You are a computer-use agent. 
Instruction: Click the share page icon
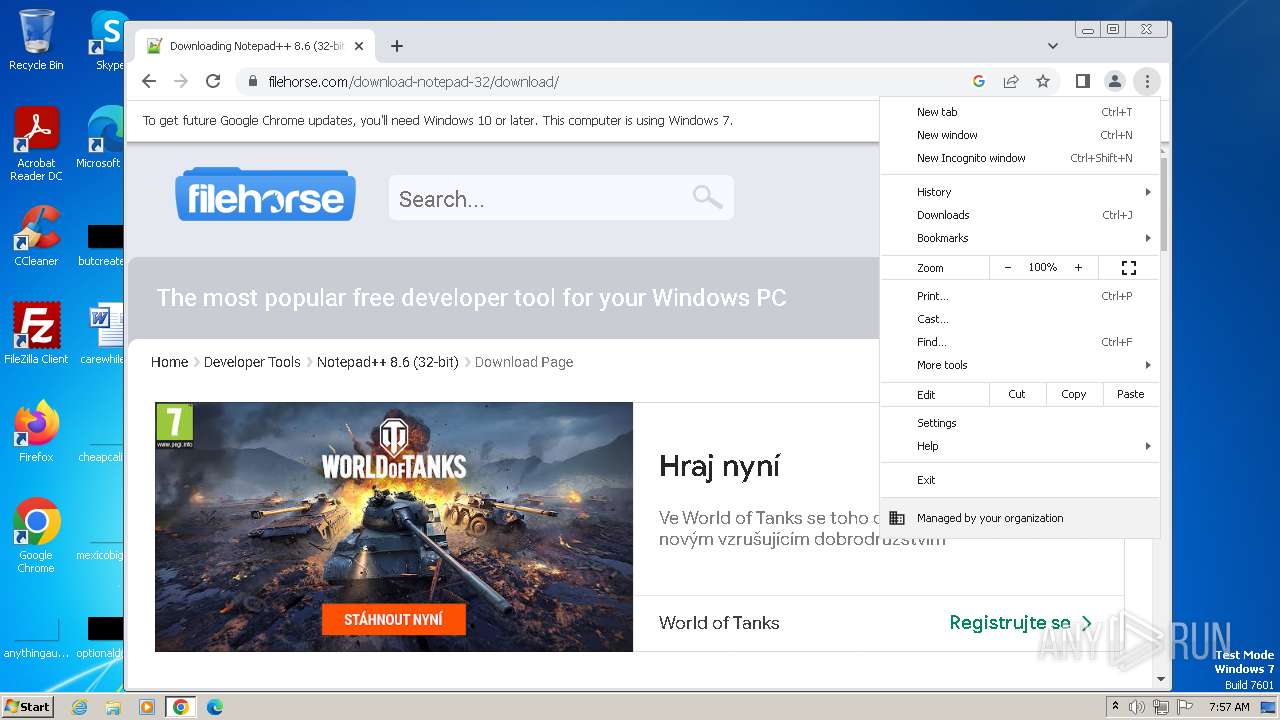(x=1011, y=81)
